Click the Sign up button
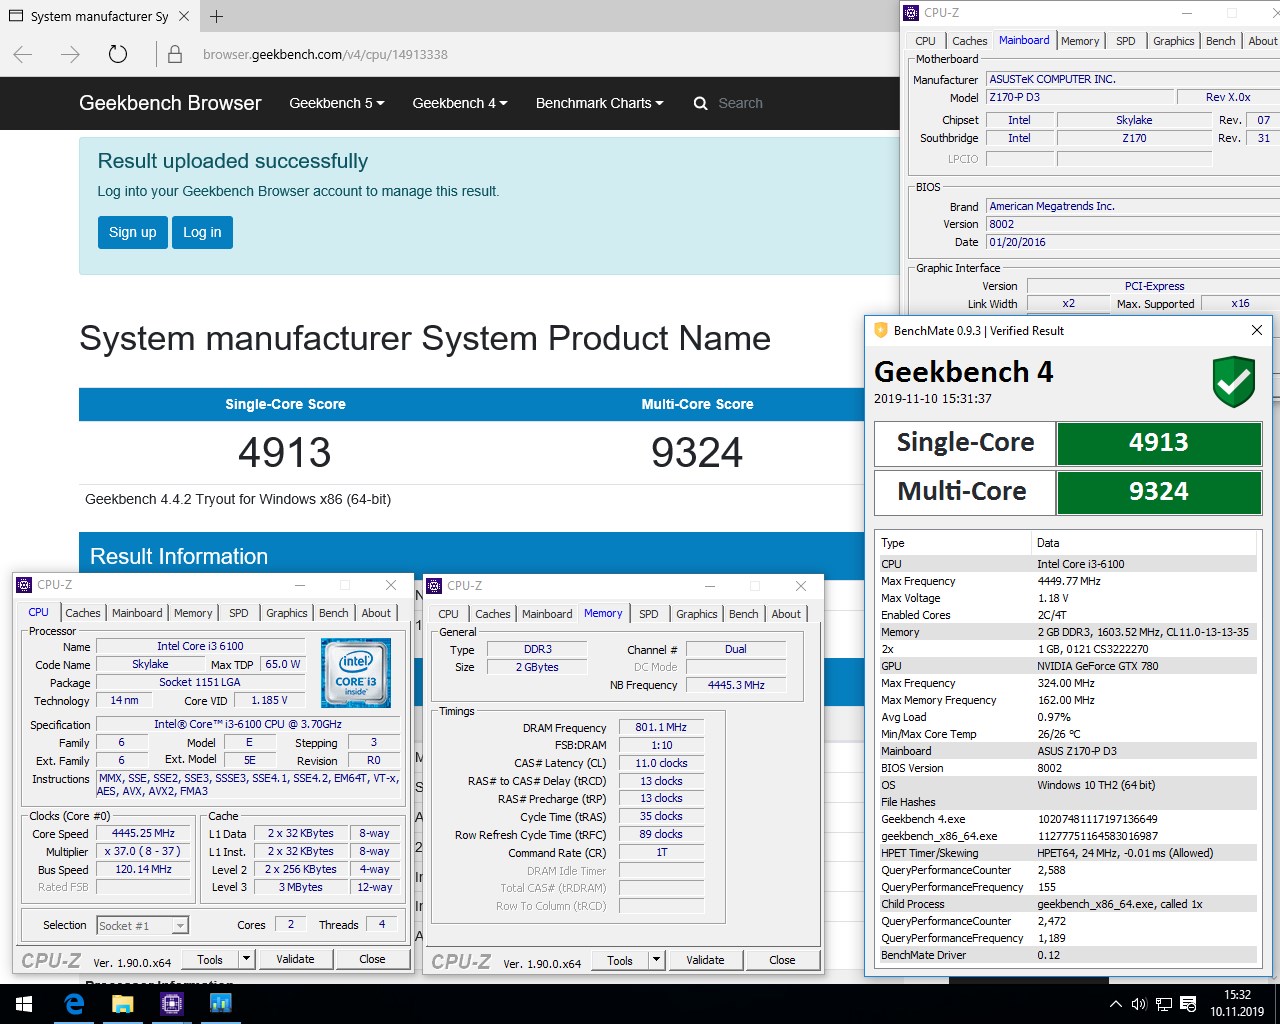Screen dimensions: 1280x1024 [x=133, y=232]
